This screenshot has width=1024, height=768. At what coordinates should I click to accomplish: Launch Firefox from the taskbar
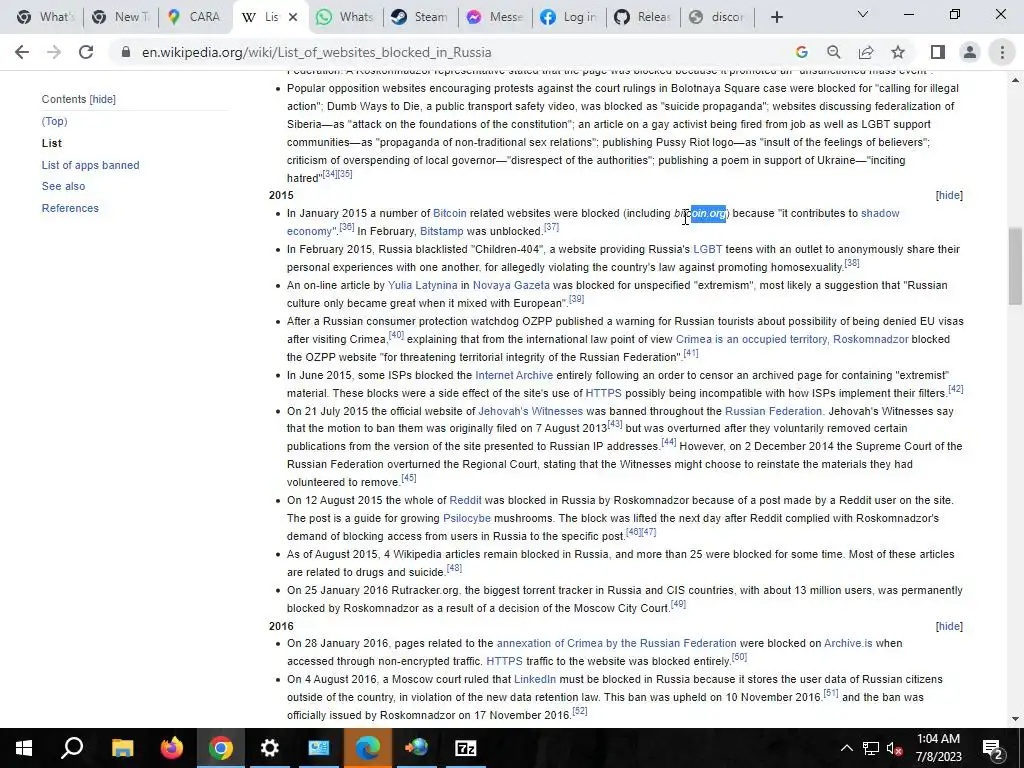172,748
